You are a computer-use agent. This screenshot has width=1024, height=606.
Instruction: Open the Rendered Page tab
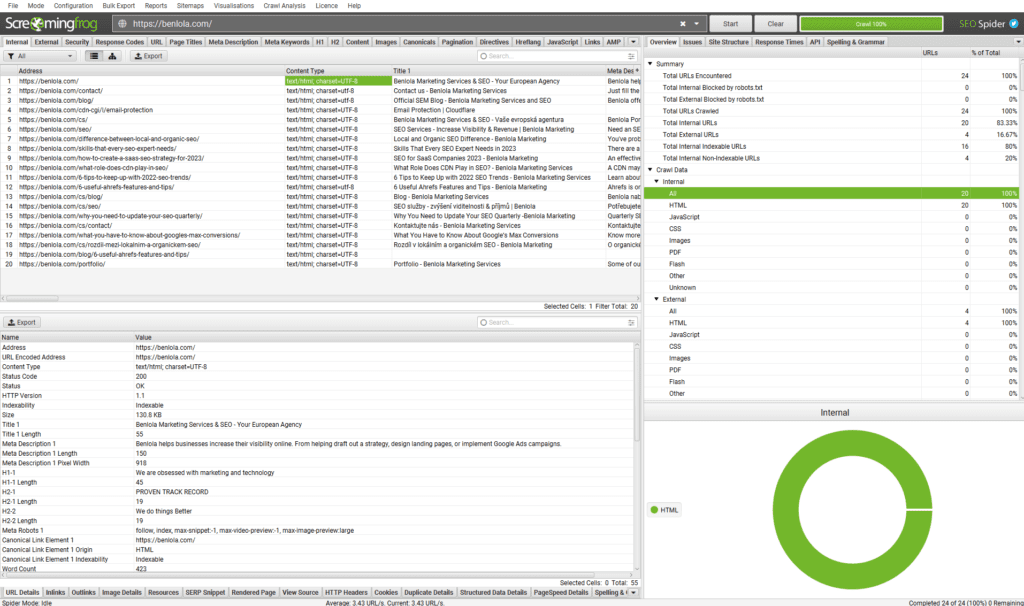click(x=253, y=593)
